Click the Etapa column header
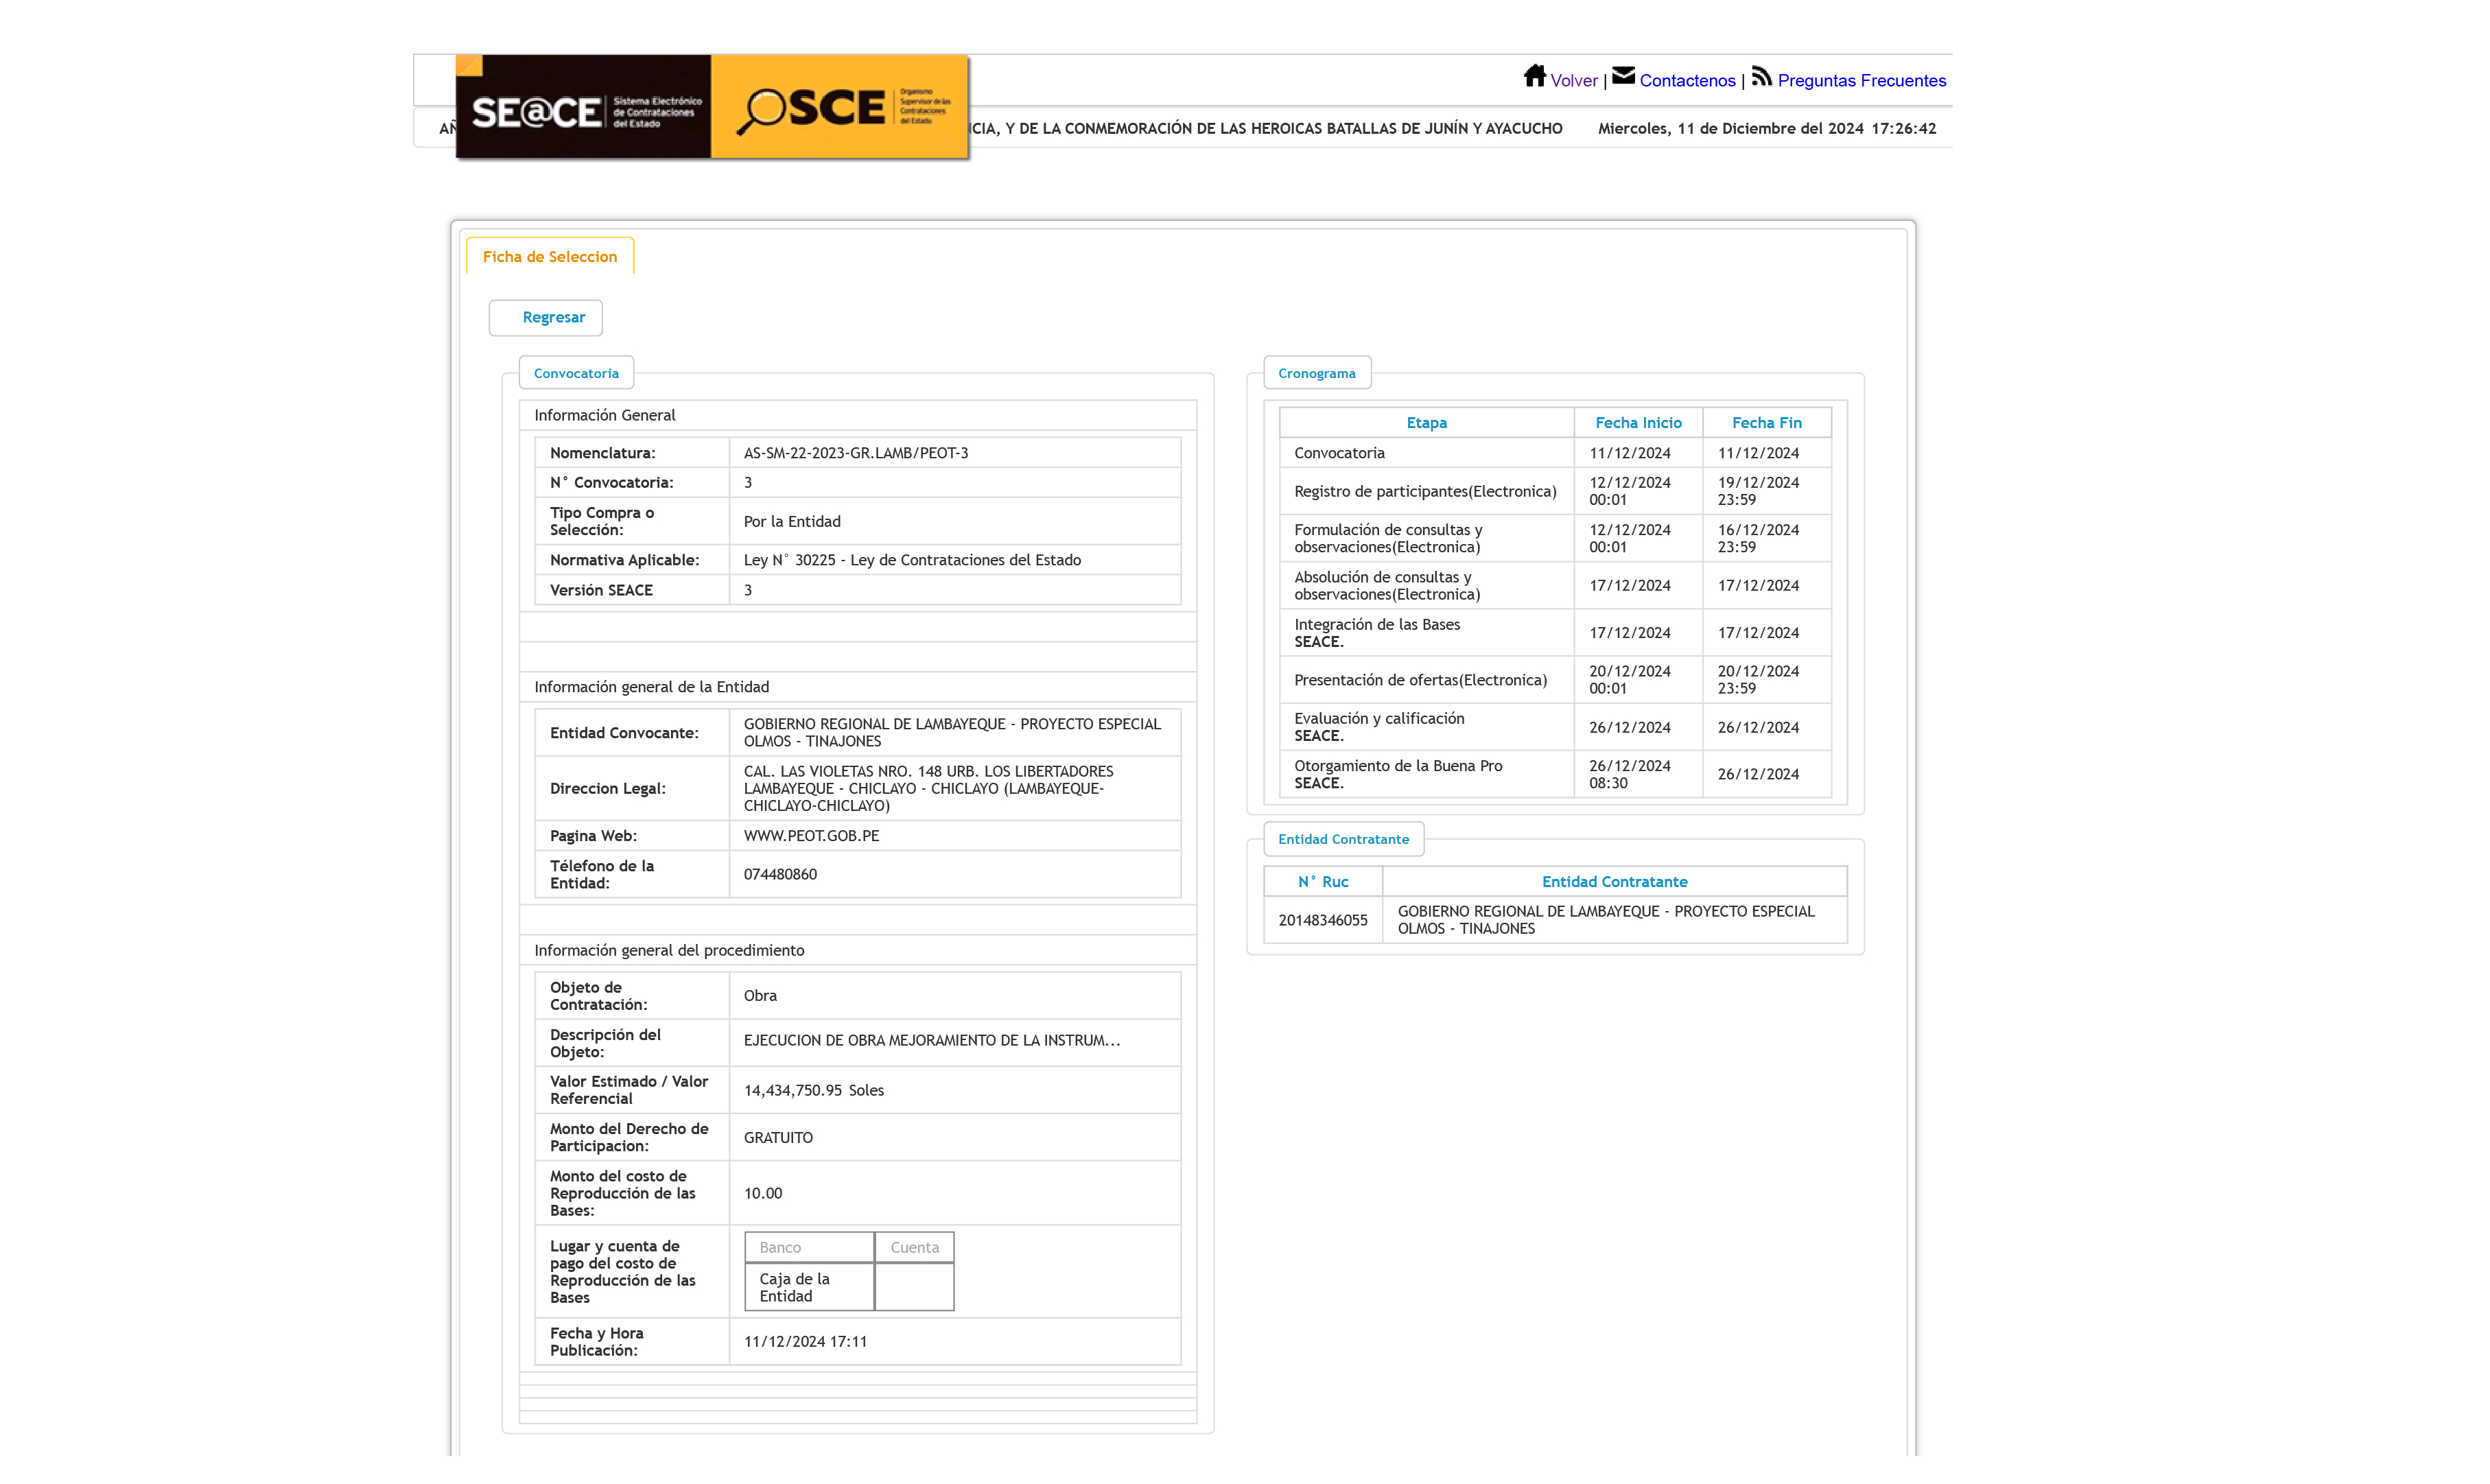2490x1484 pixels. (x=1426, y=423)
